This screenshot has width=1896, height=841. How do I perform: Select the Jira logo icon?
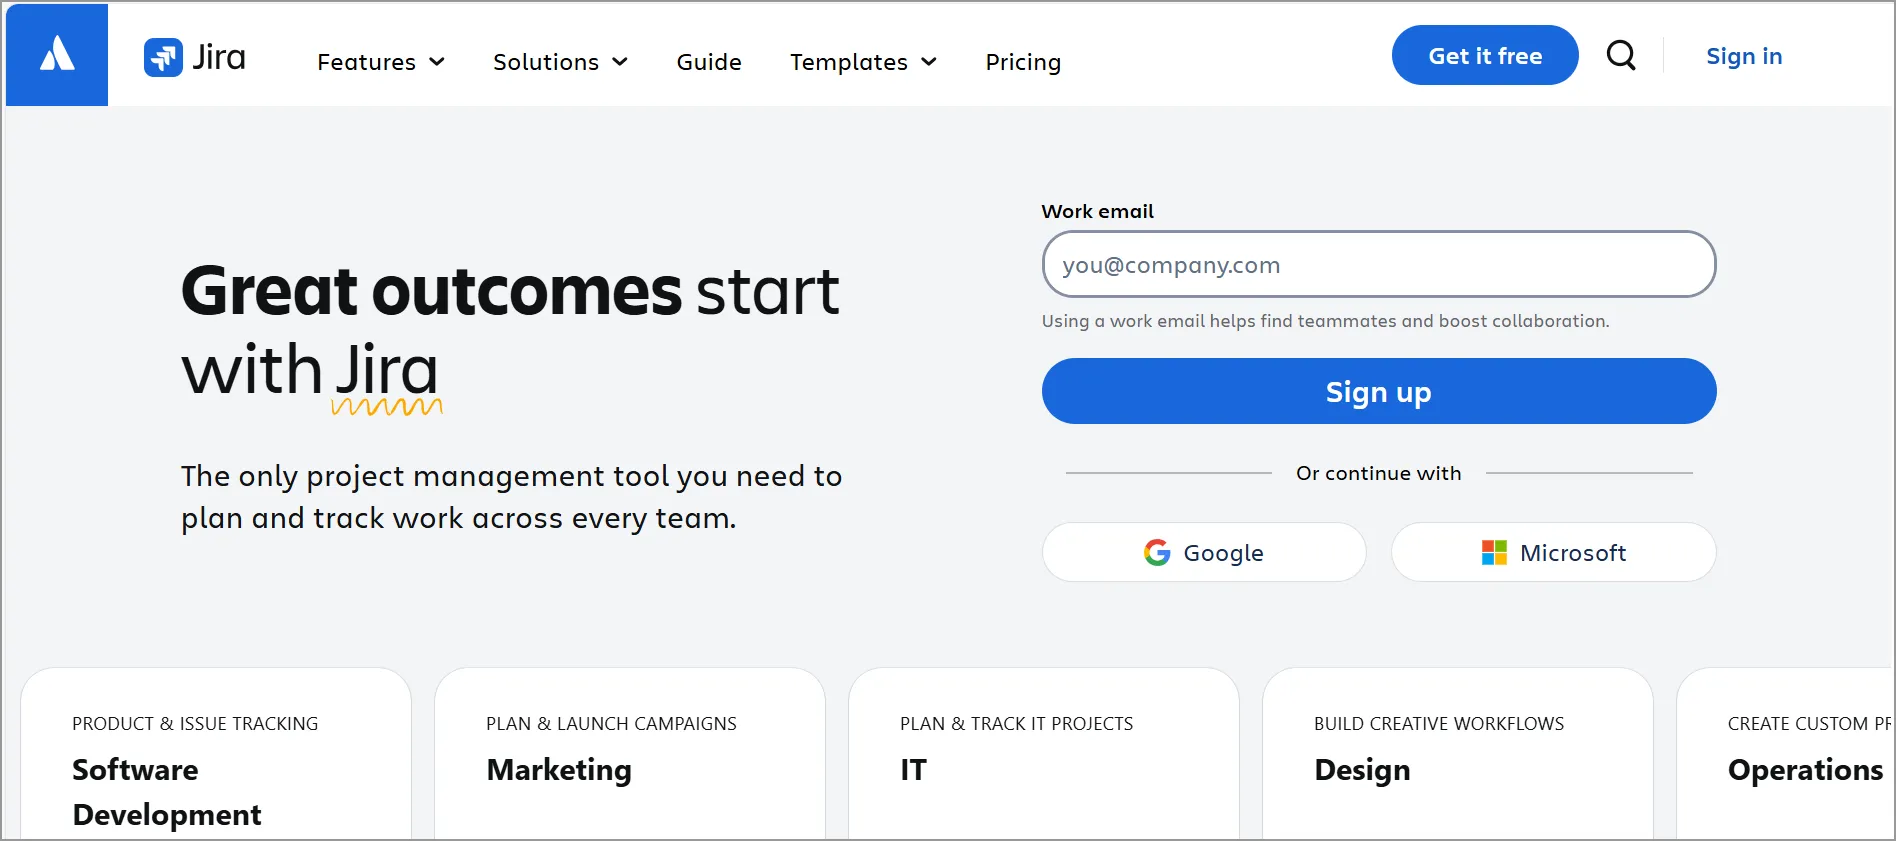(164, 57)
